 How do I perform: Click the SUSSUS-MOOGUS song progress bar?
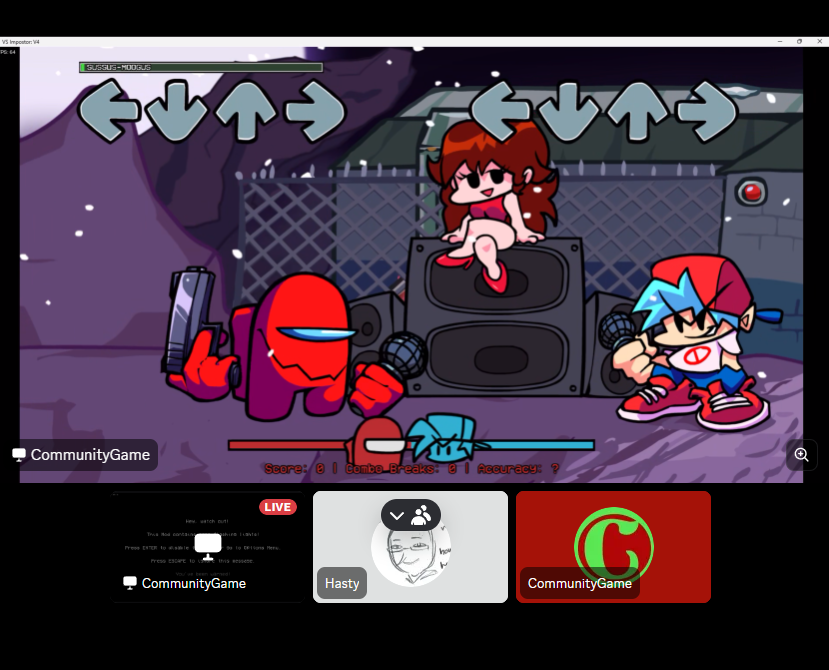pos(201,67)
